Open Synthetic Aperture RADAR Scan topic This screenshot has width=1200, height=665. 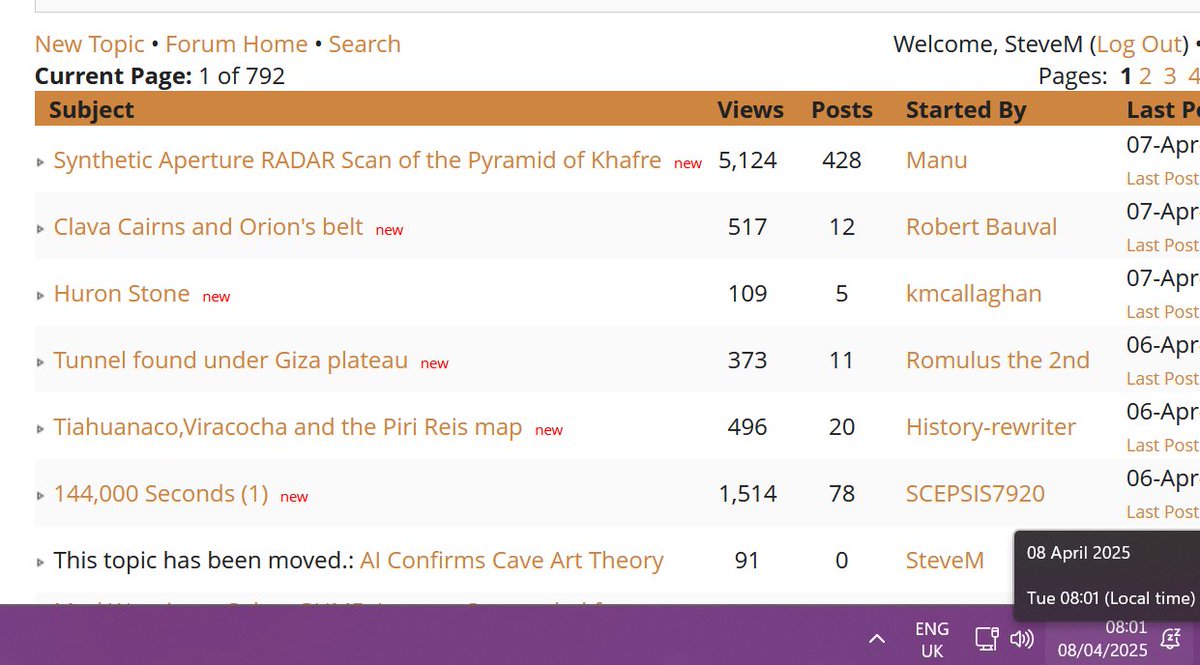pyautogui.click(x=357, y=160)
